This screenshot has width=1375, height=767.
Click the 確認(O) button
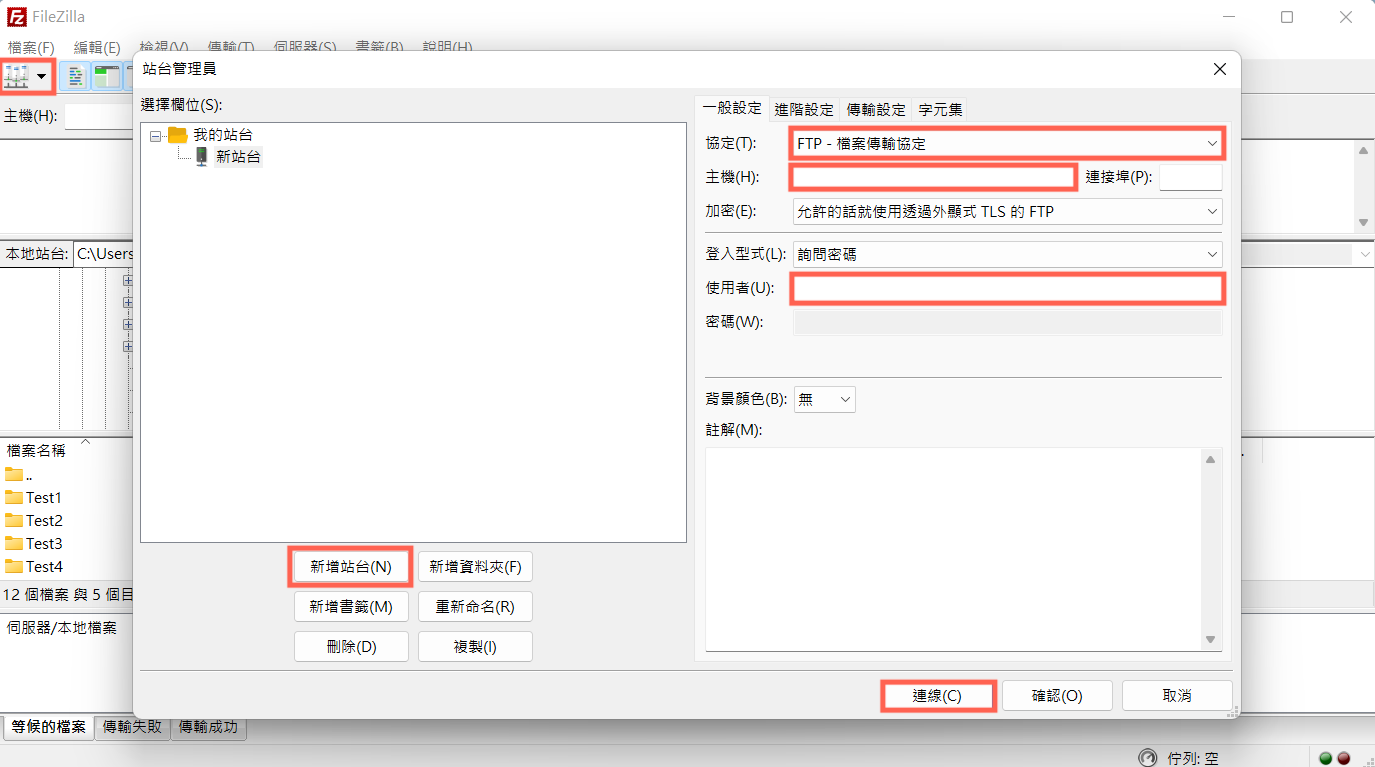tap(1057, 696)
